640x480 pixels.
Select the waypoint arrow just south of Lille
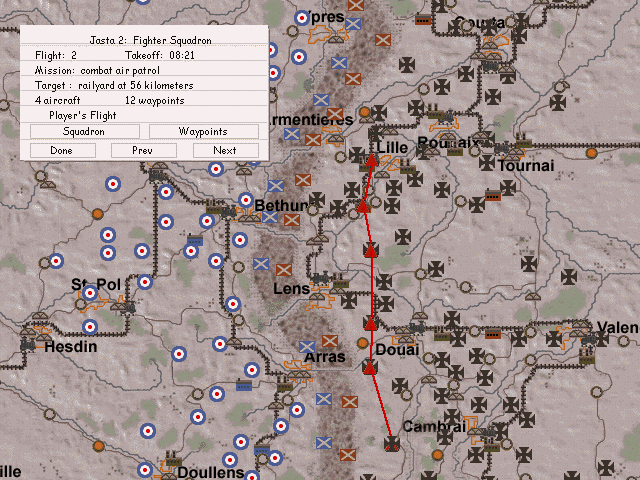(x=363, y=205)
